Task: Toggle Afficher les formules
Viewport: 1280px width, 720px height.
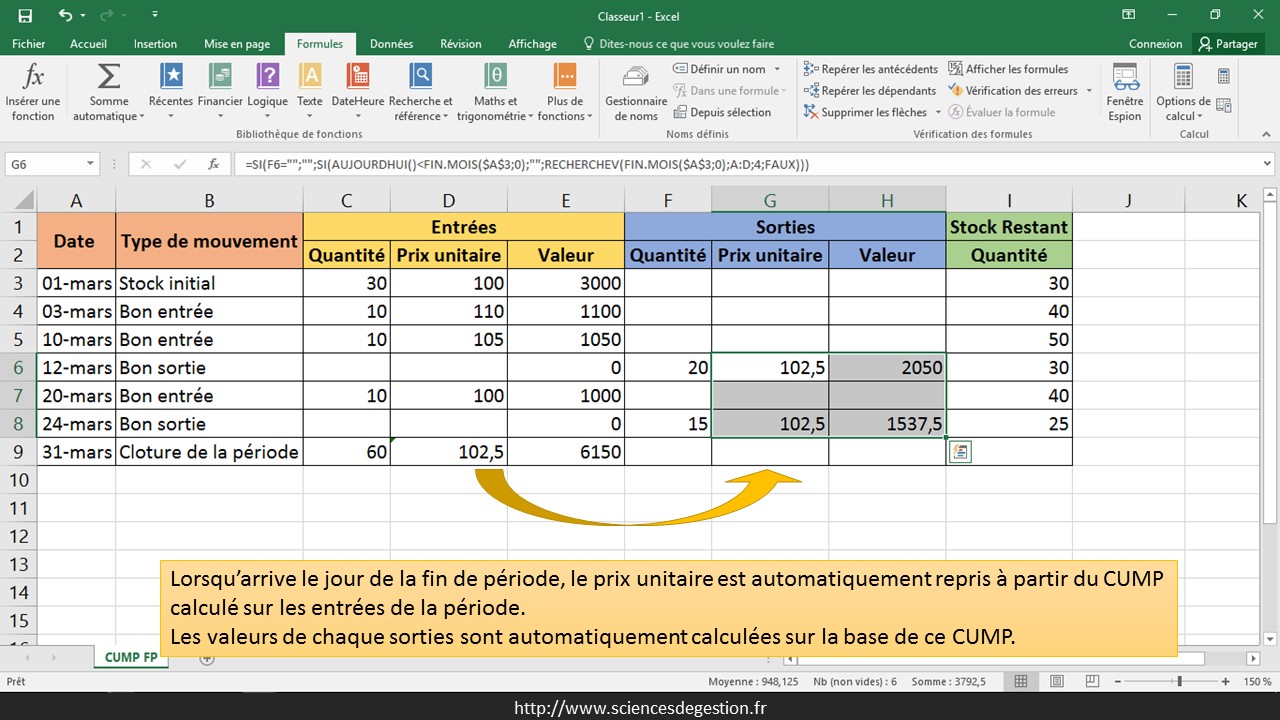Action: pos(1008,69)
